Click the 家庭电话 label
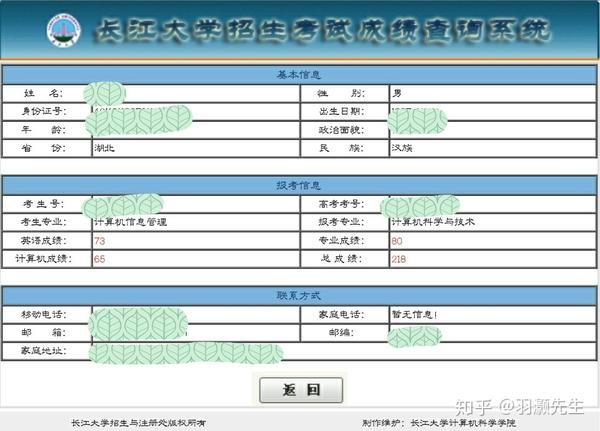The height and width of the screenshot is (431, 600). pyautogui.click(x=341, y=315)
